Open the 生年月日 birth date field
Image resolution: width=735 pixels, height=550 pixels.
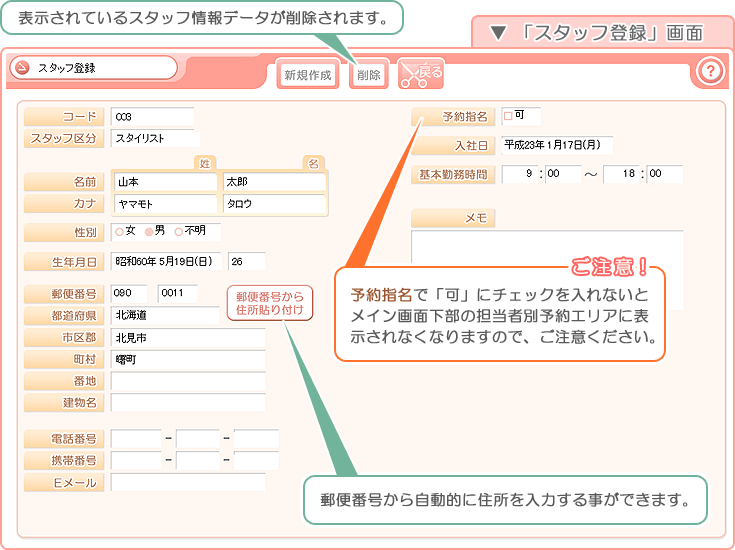166,262
